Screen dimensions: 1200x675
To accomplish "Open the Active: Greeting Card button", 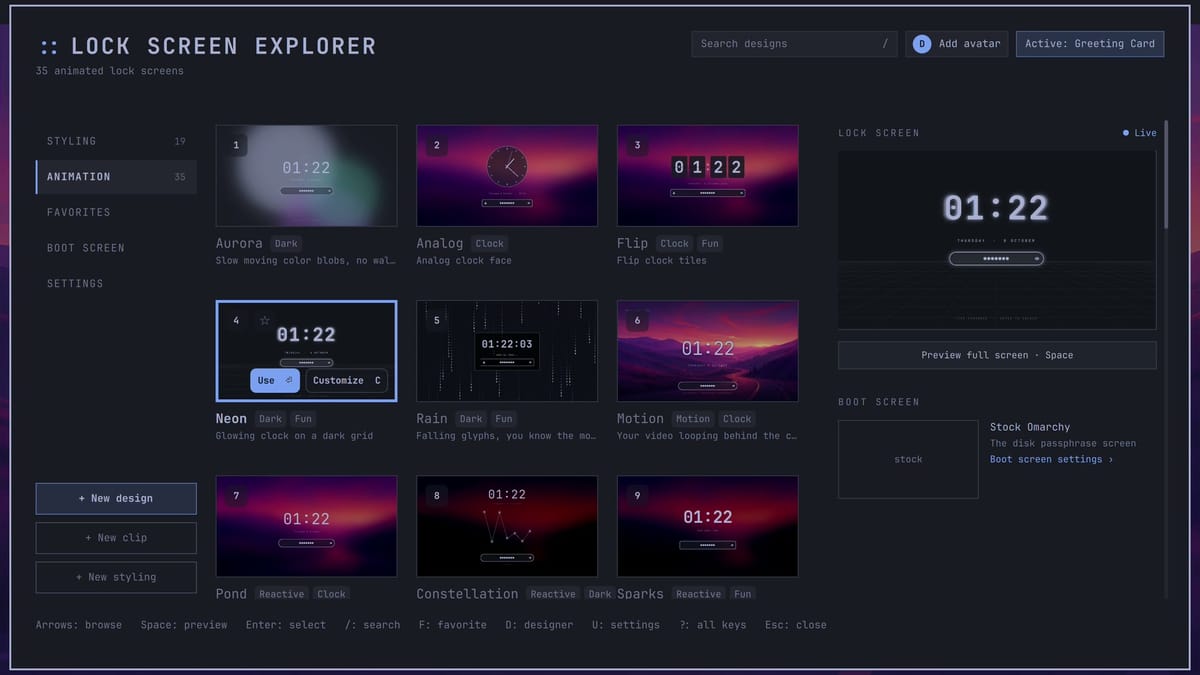I will click(x=1090, y=44).
